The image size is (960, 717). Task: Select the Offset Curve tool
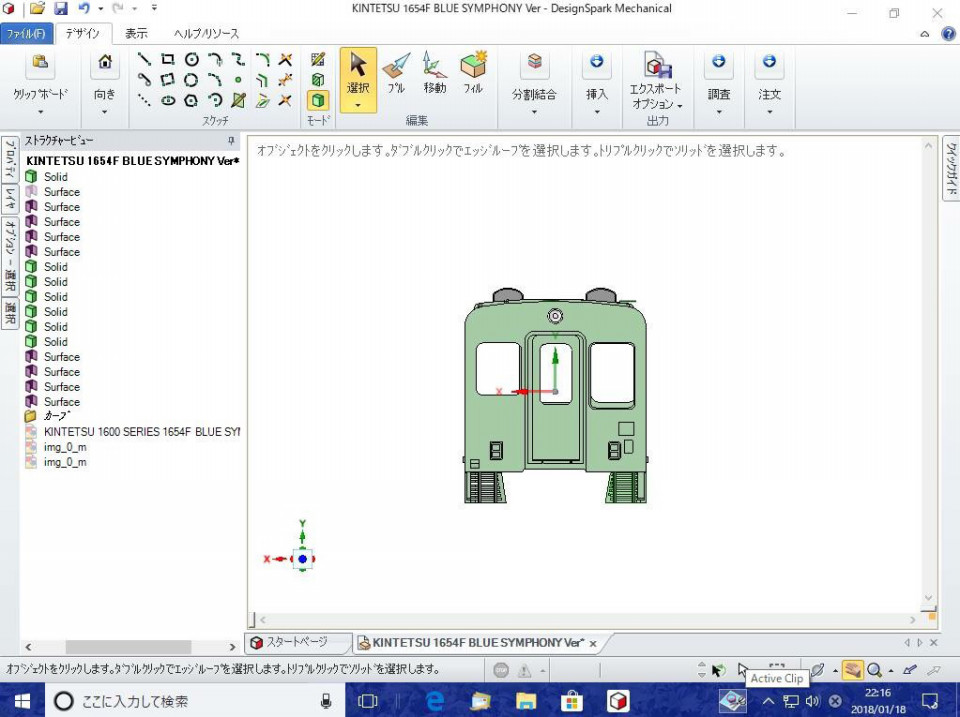(x=263, y=80)
